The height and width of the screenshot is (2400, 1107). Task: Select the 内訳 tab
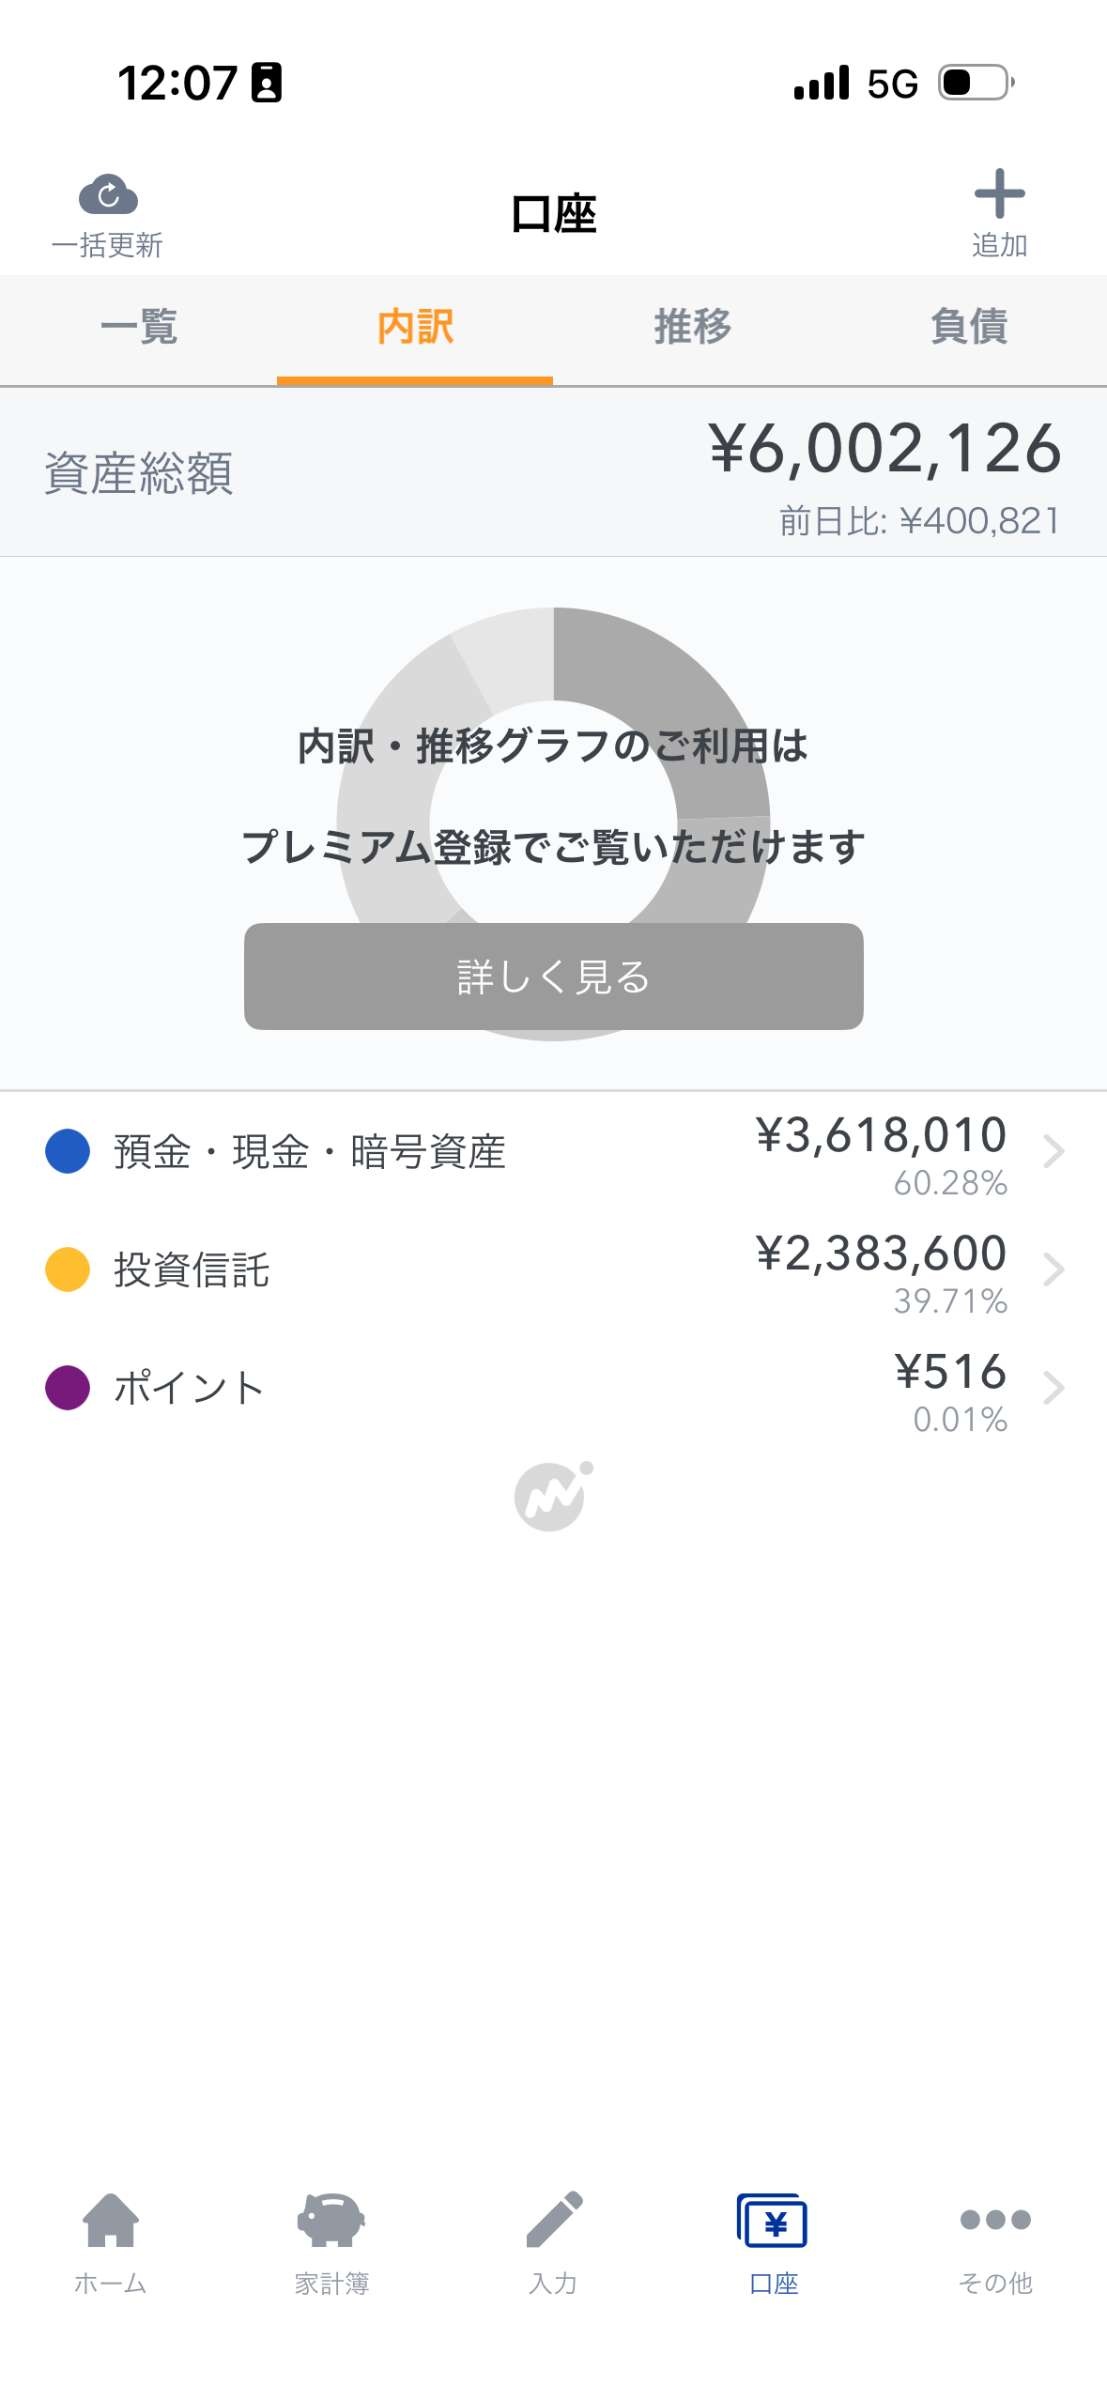(x=415, y=327)
